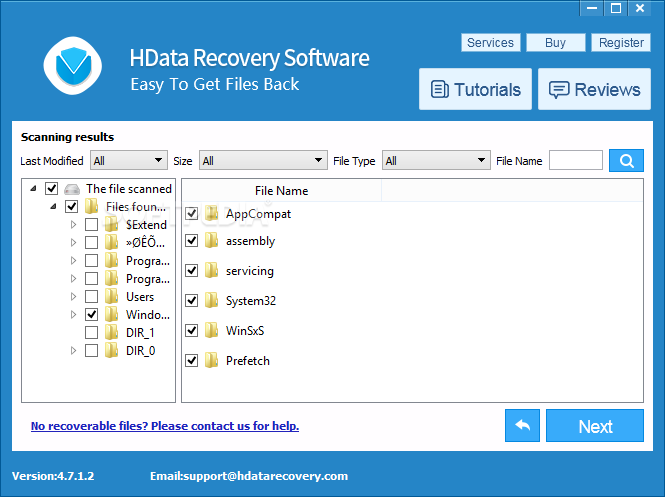Click the HData shield logo icon

point(73,66)
